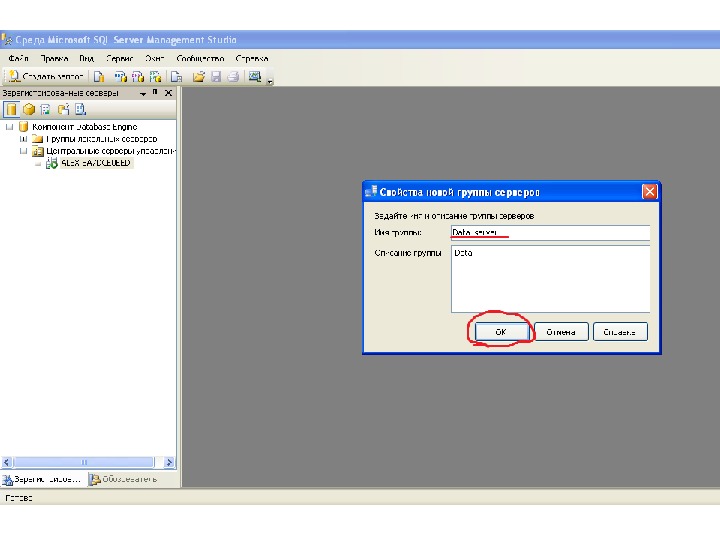Select the Группы локальных серверов folder
Screen dimensions: 720x540
(x=101, y=139)
